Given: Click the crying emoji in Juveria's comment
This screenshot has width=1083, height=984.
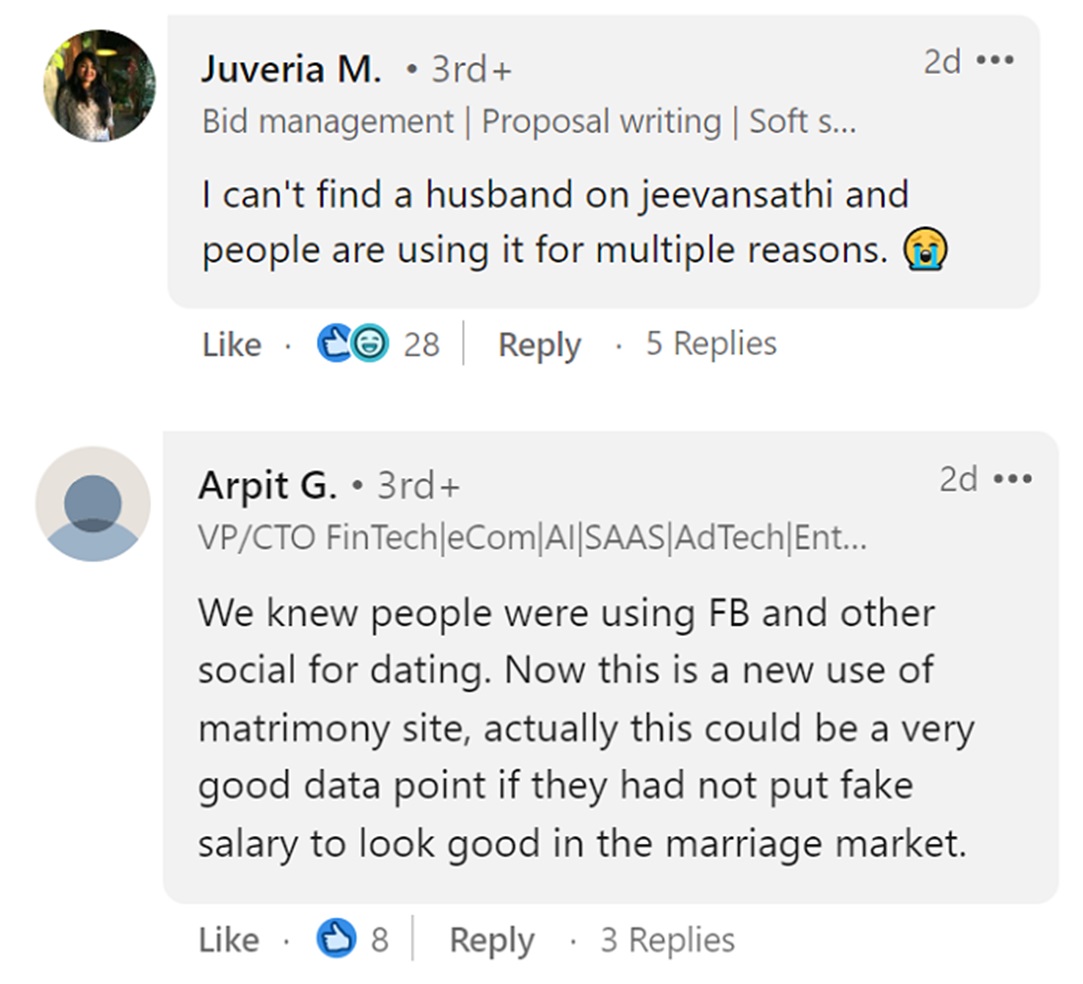Looking at the screenshot, I should coord(925,249).
